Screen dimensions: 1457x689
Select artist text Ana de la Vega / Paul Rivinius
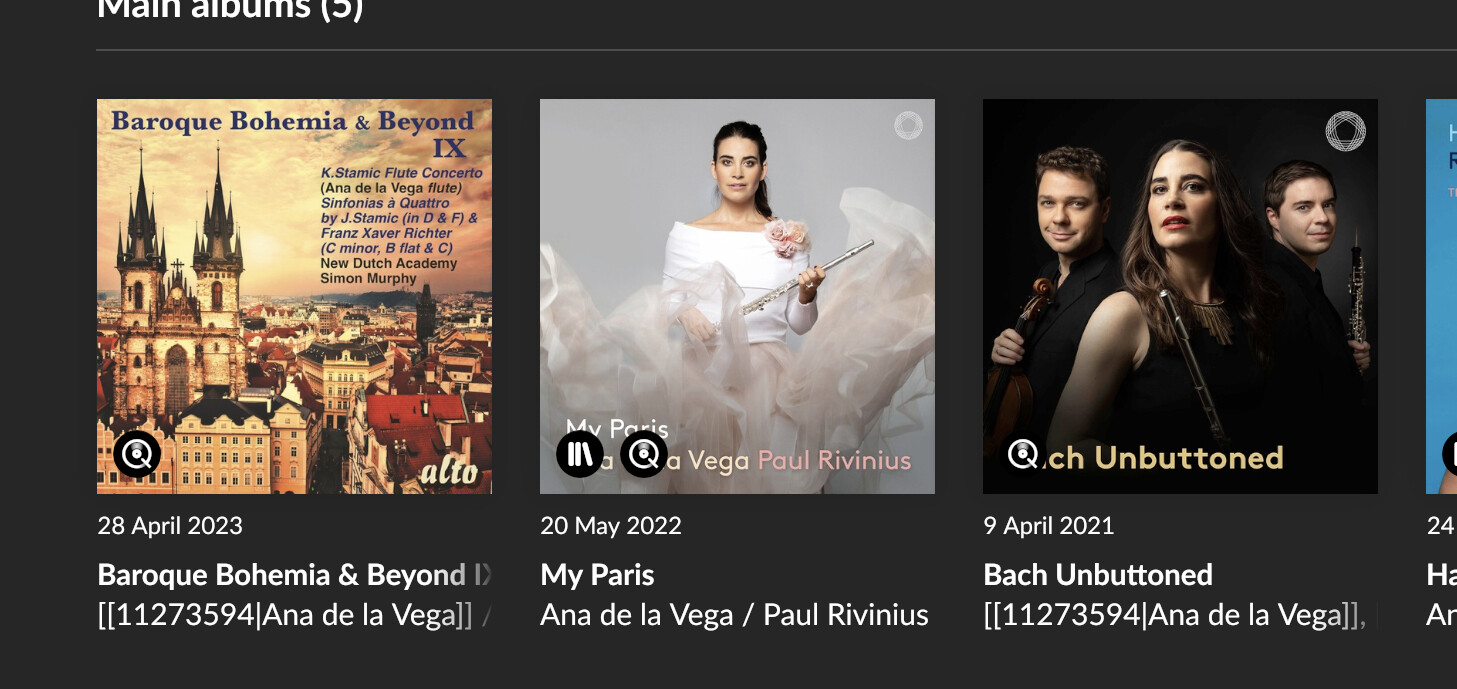coord(734,615)
